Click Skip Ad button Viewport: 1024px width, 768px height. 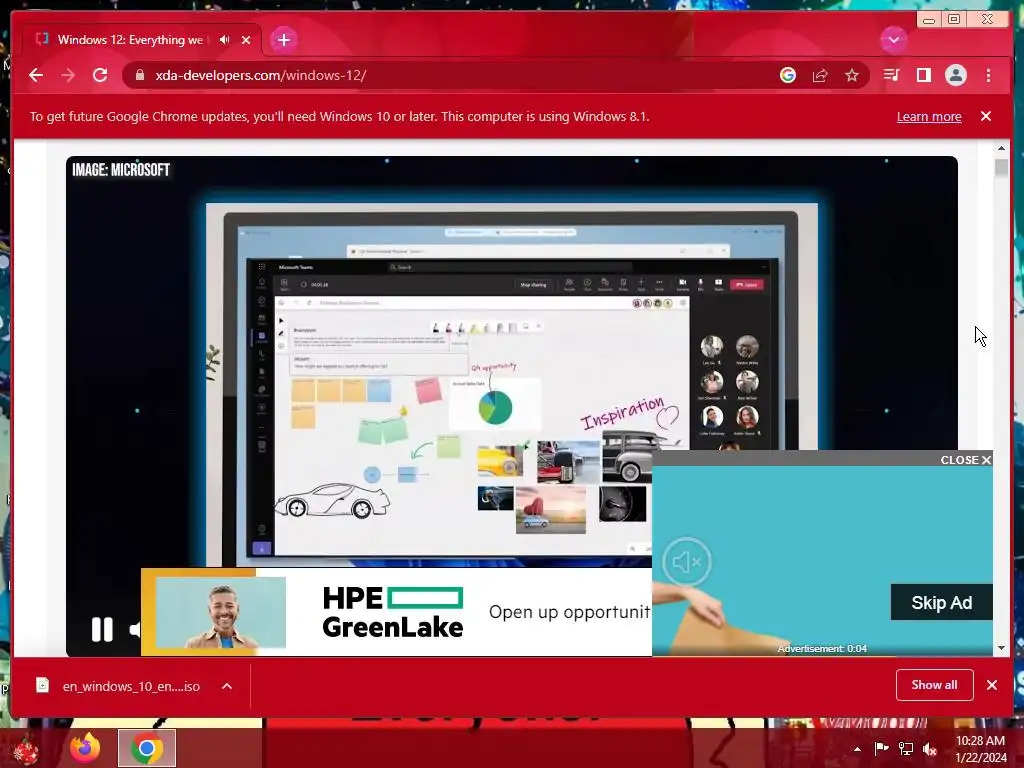point(941,602)
